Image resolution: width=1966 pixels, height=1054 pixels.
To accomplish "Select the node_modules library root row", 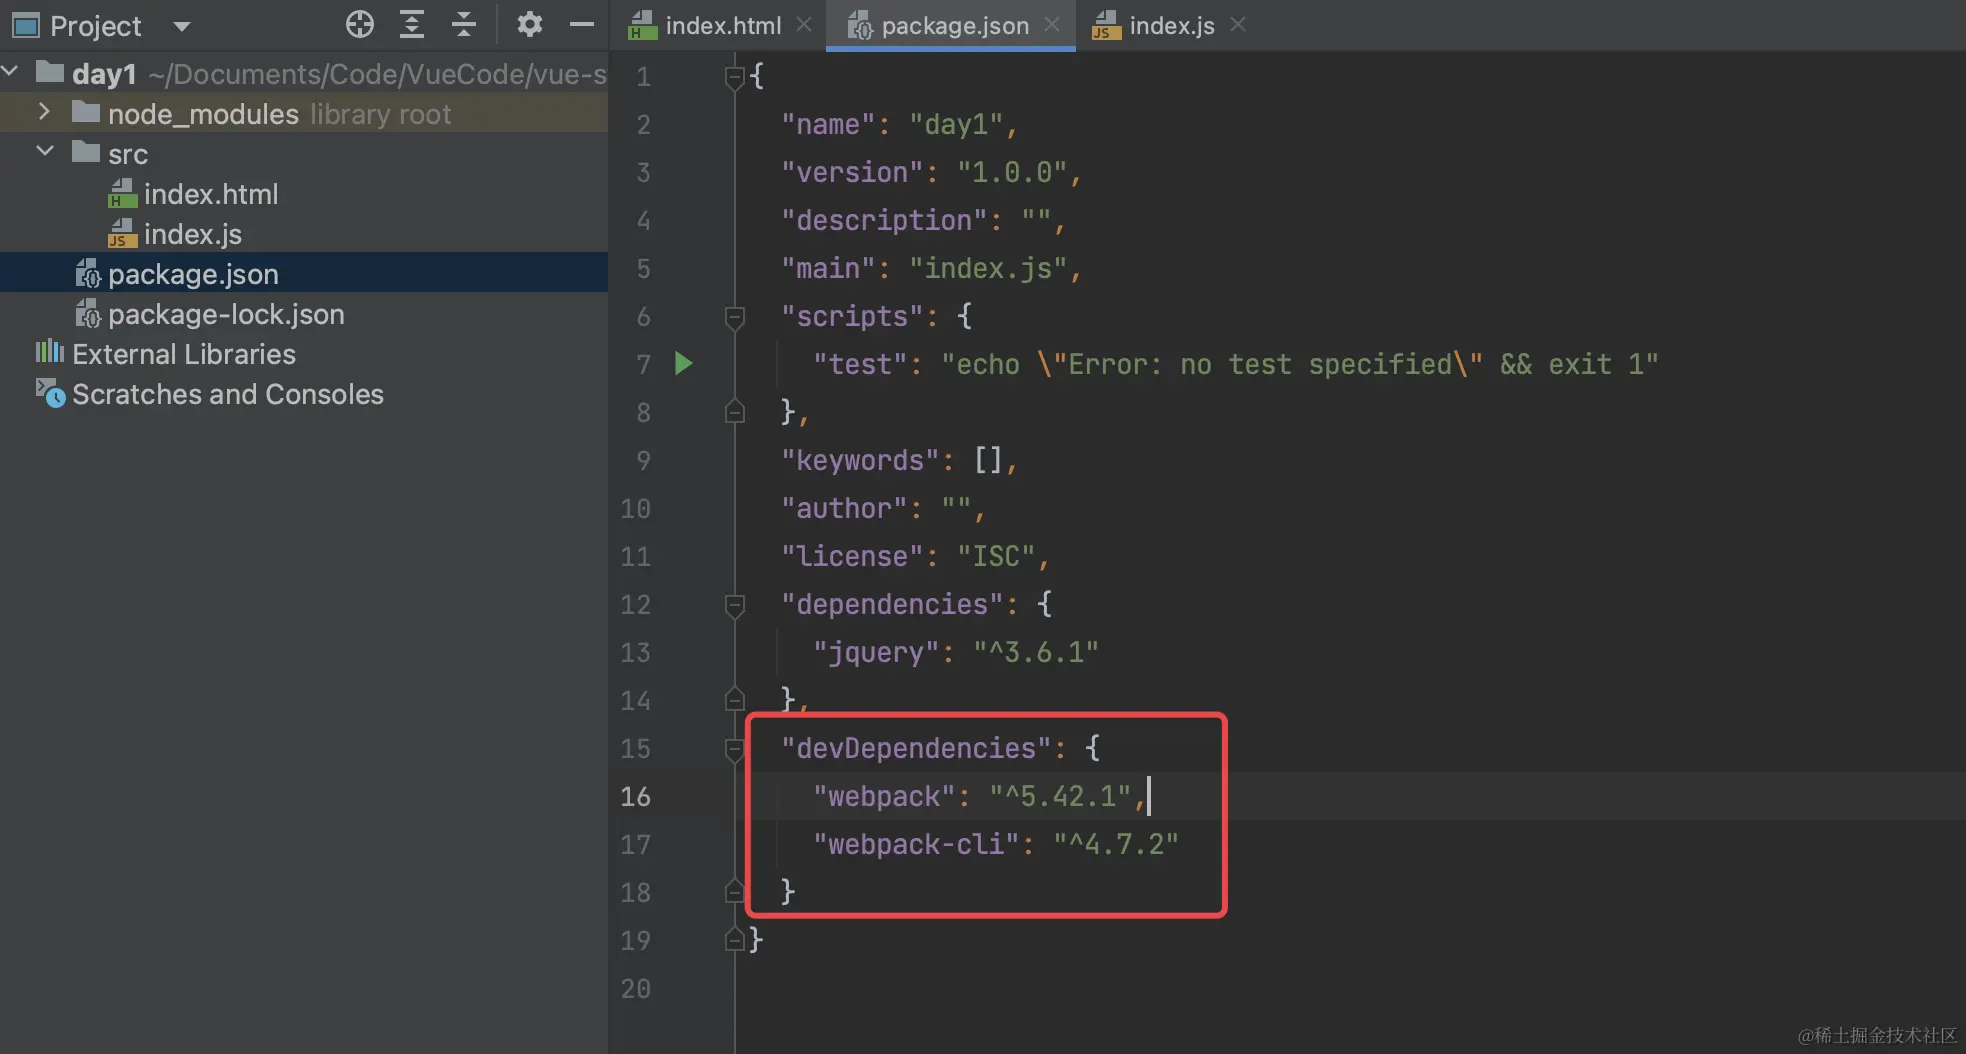I will pyautogui.click(x=304, y=113).
